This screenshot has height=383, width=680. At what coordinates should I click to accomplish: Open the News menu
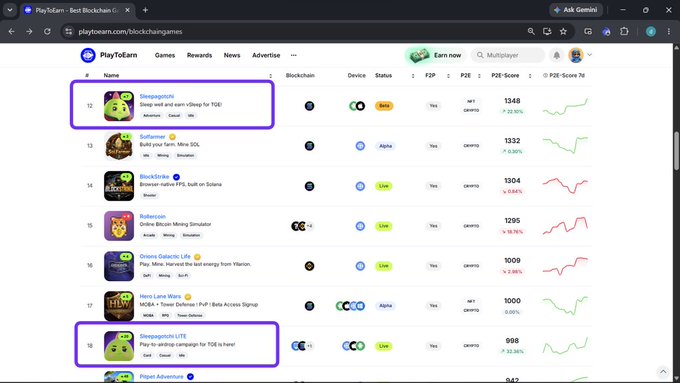click(232, 55)
